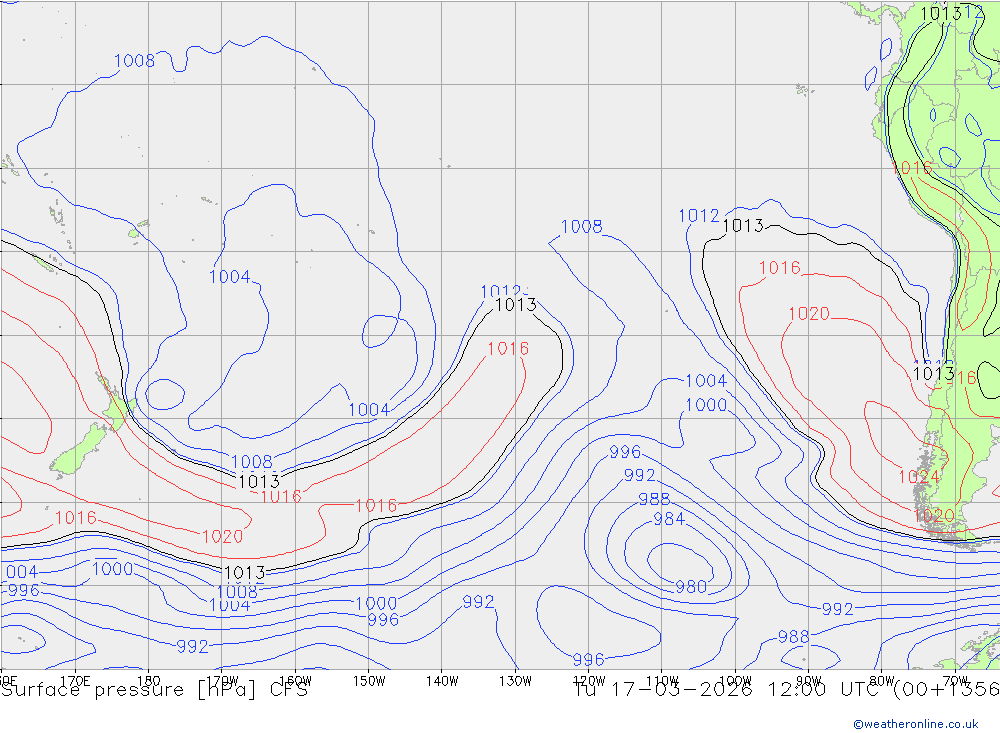This screenshot has width=1000, height=733.
Task: Click the blue 1012 label left of black 1013
Action: coord(699,216)
